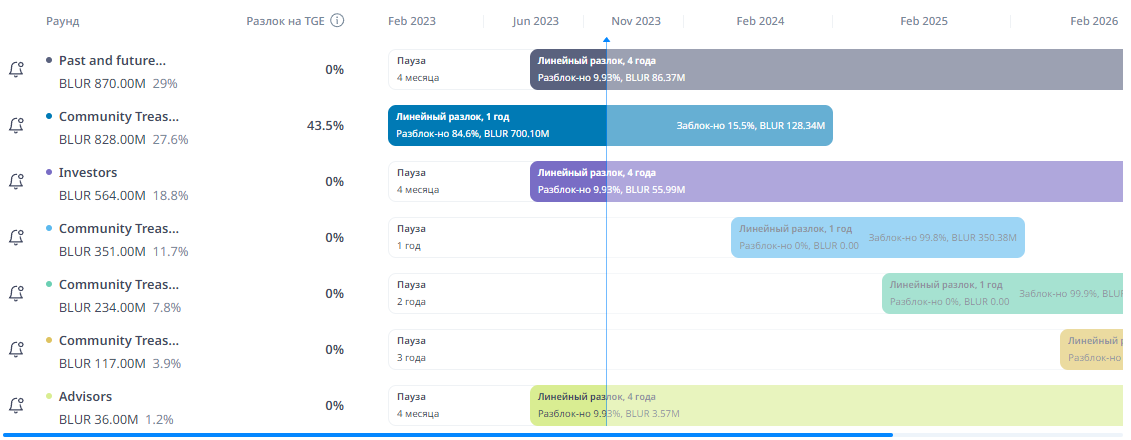Screen dimensions: 1131x440
Task: Click the light green color dot beside Advisors
Action: pyautogui.click(x=49, y=395)
